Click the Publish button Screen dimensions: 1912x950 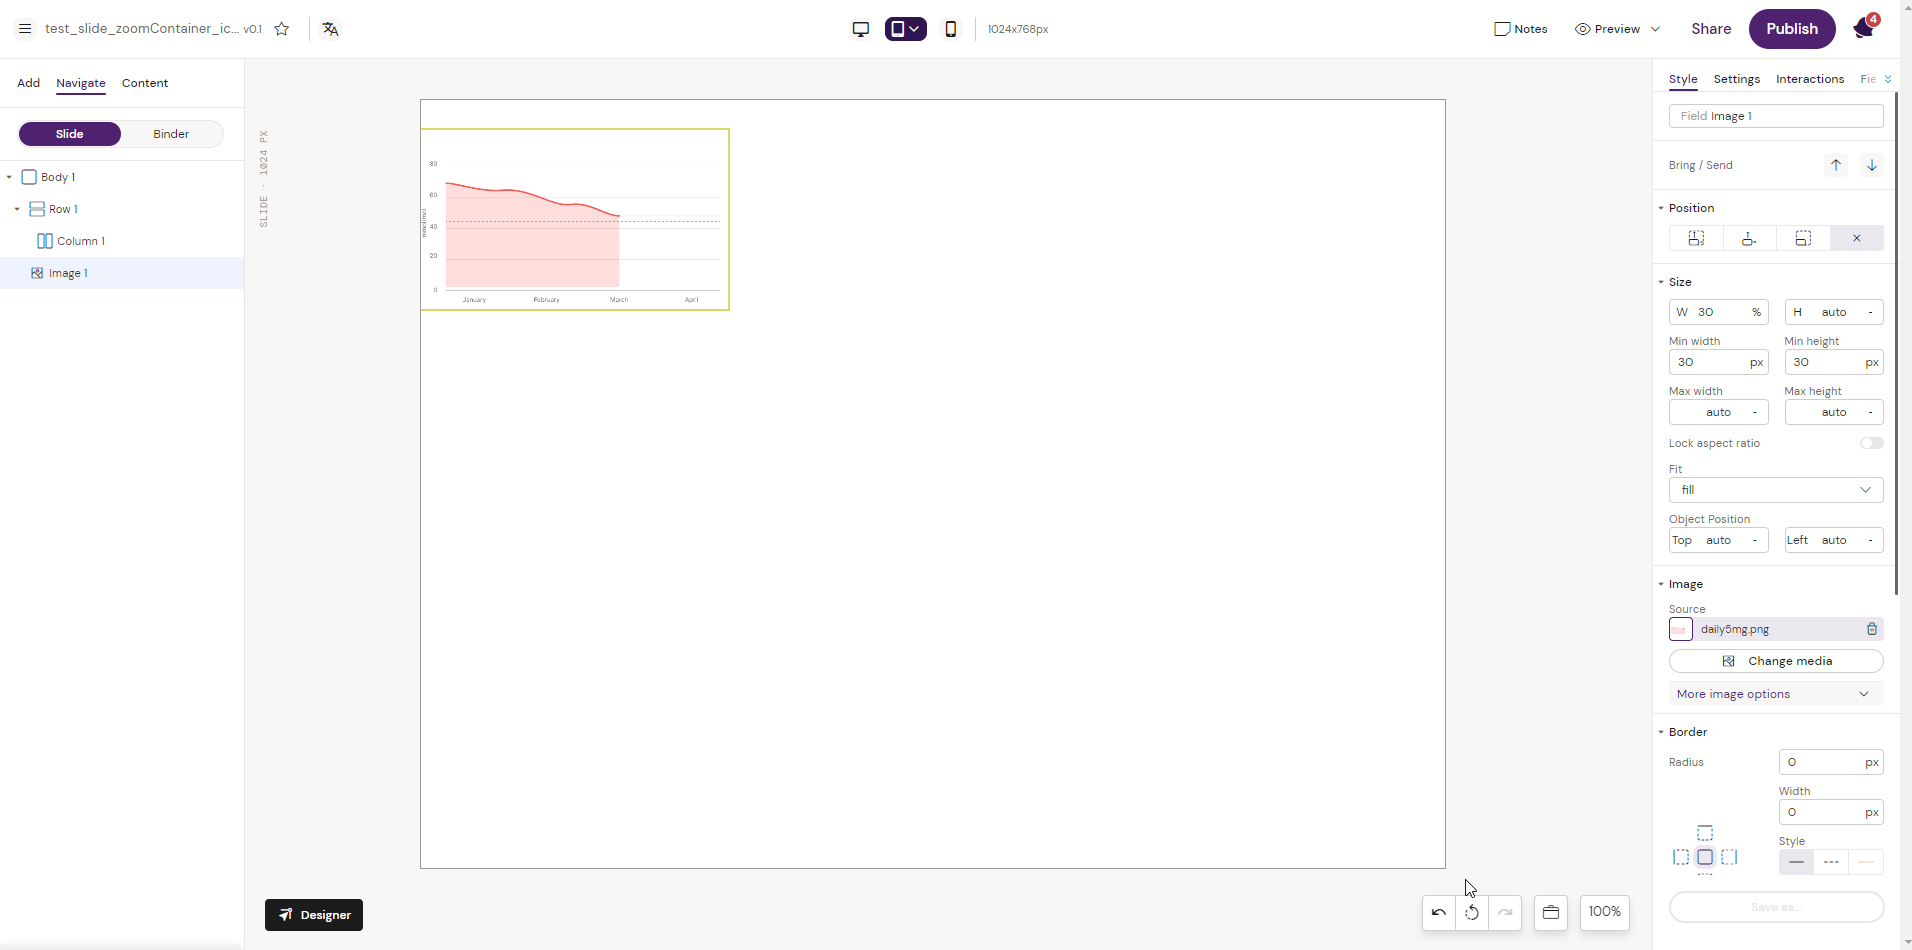click(x=1791, y=29)
